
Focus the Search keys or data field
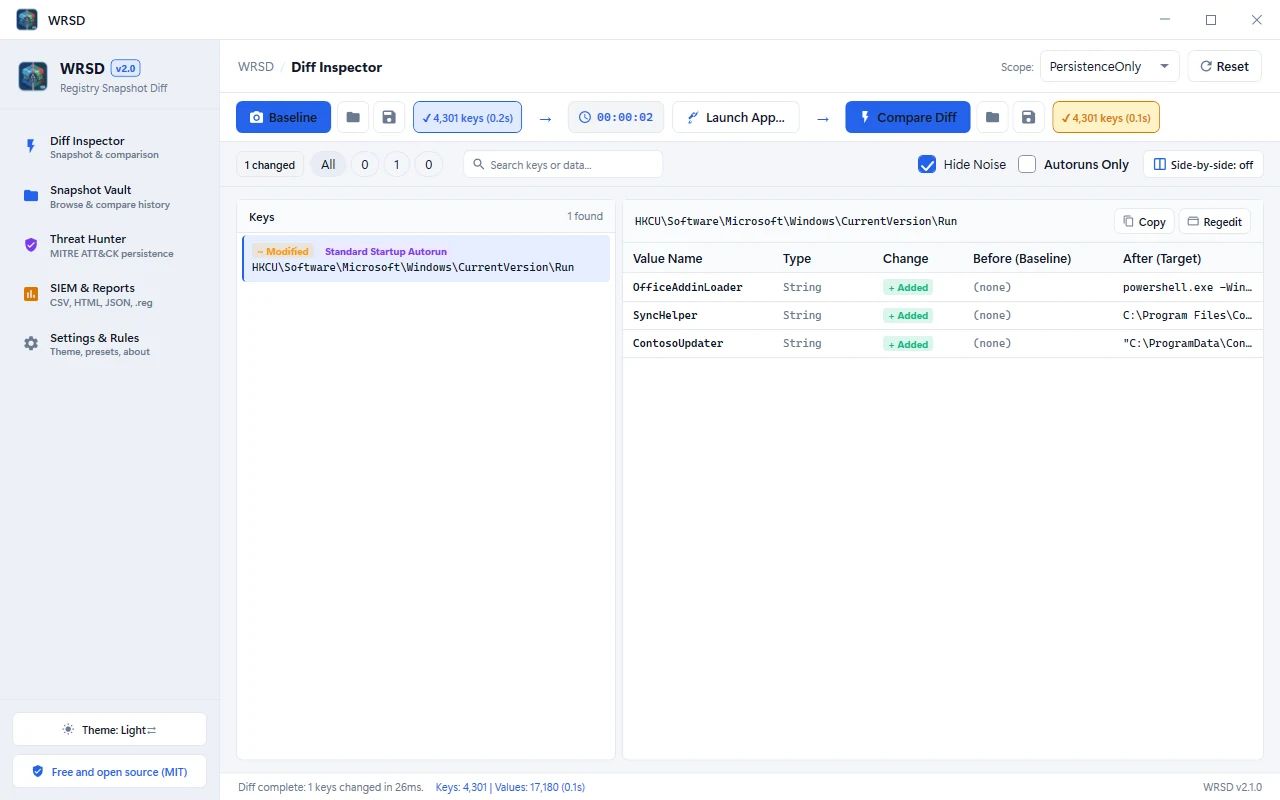[x=563, y=164]
